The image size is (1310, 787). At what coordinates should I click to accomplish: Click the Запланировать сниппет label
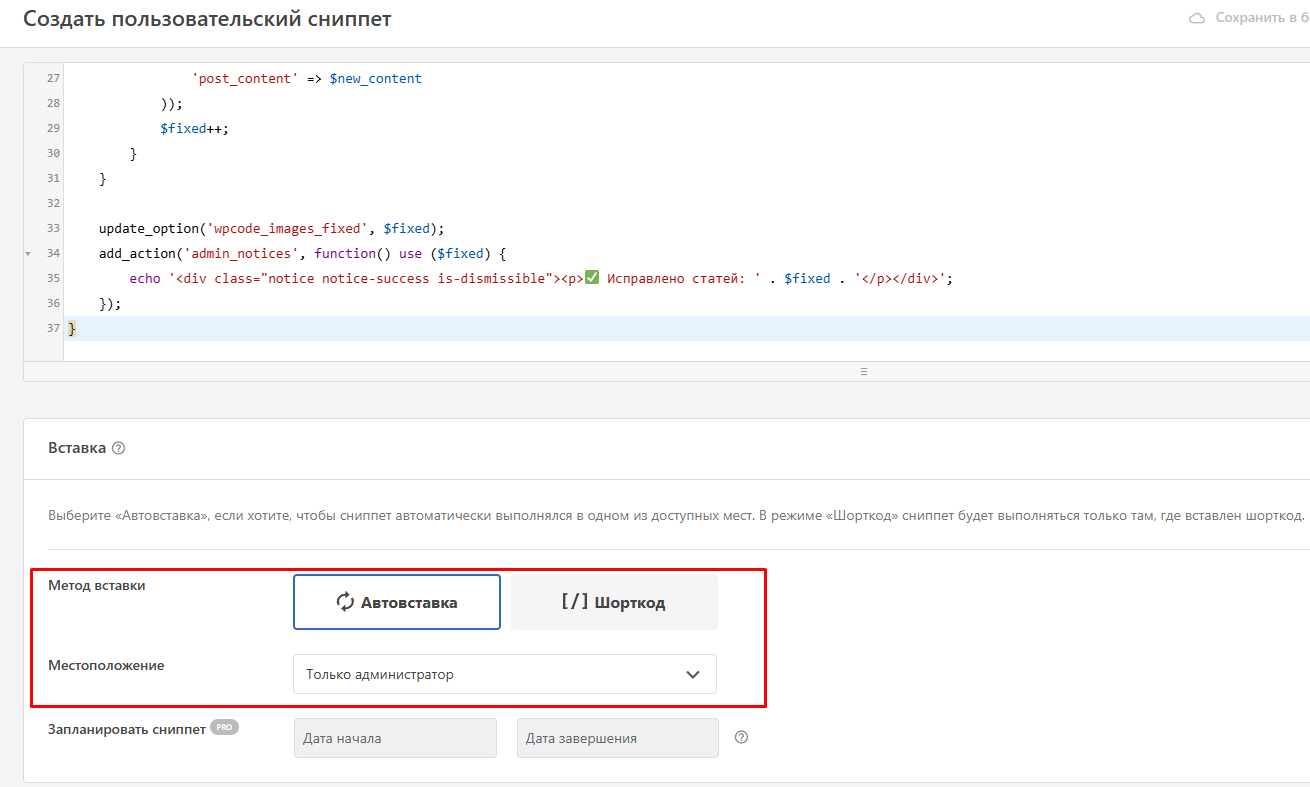point(127,729)
